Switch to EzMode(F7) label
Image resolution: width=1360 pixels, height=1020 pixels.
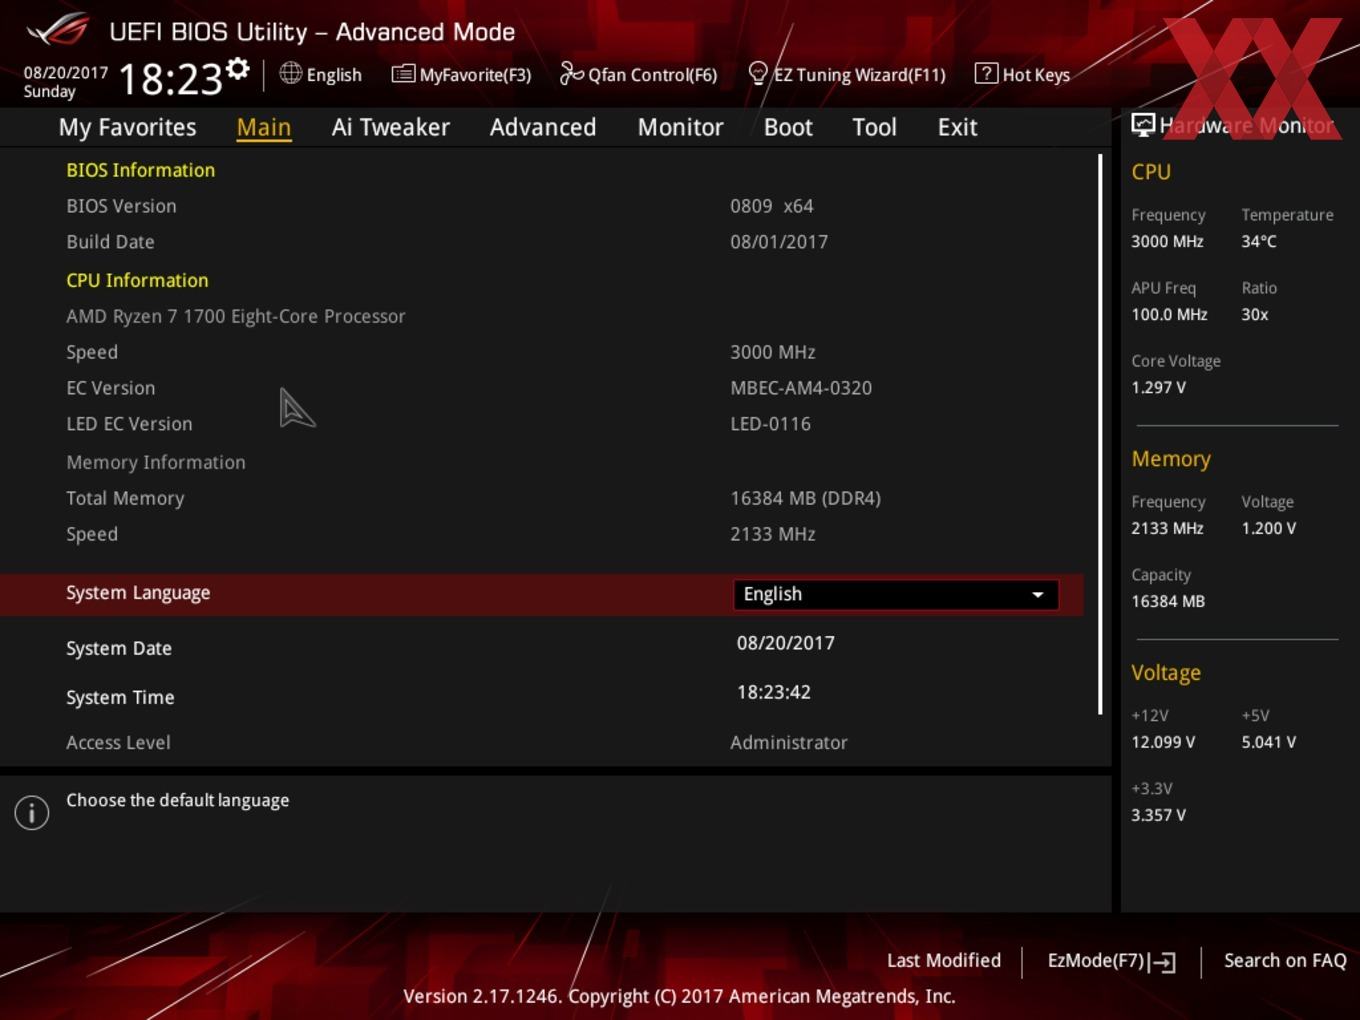pos(1095,960)
